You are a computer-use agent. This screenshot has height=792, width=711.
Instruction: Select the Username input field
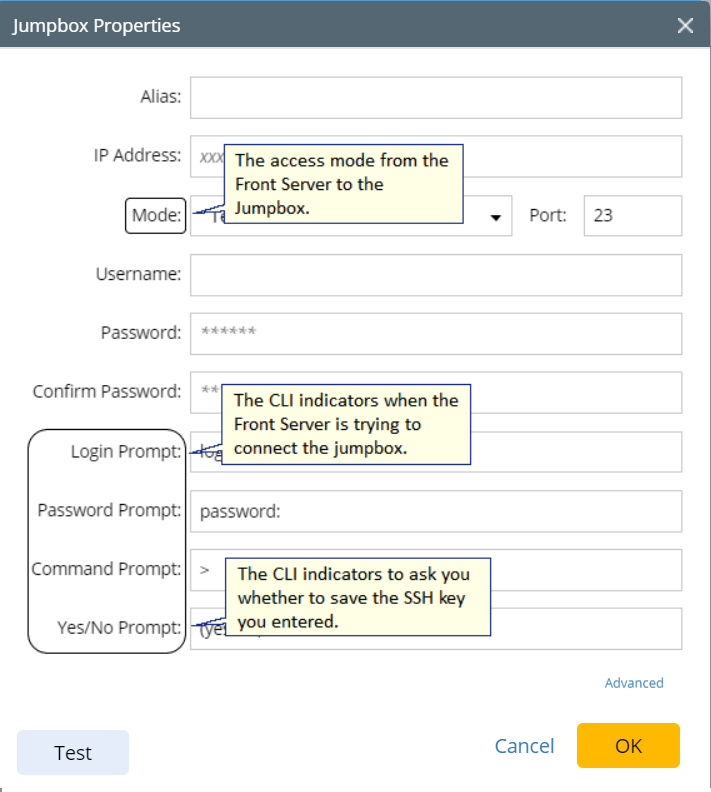coord(436,275)
